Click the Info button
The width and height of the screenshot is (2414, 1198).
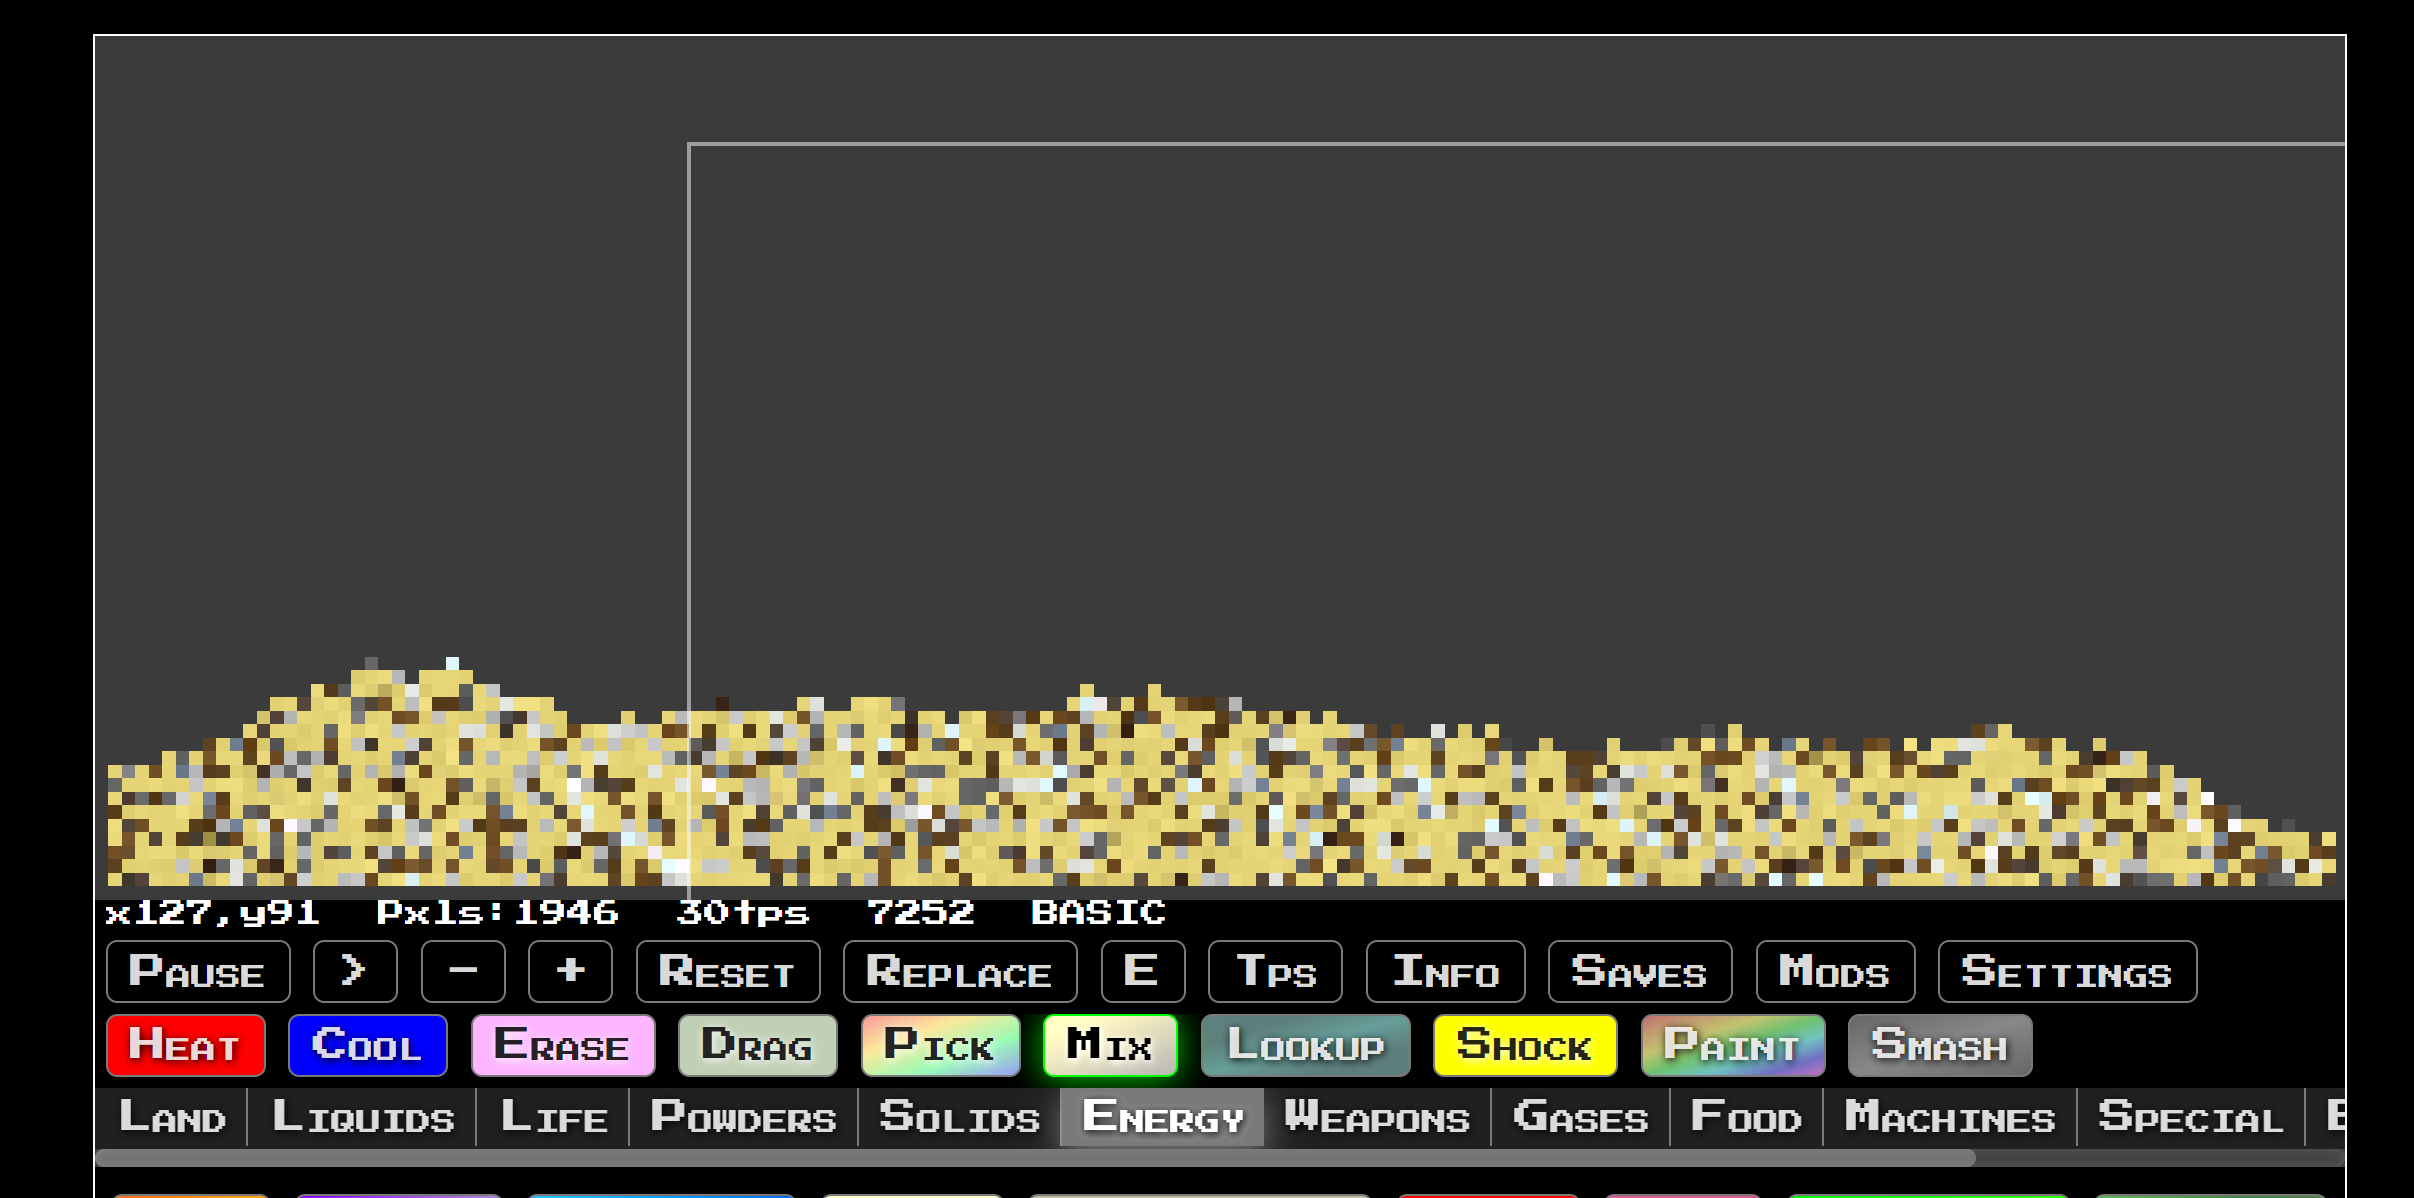click(x=1445, y=971)
